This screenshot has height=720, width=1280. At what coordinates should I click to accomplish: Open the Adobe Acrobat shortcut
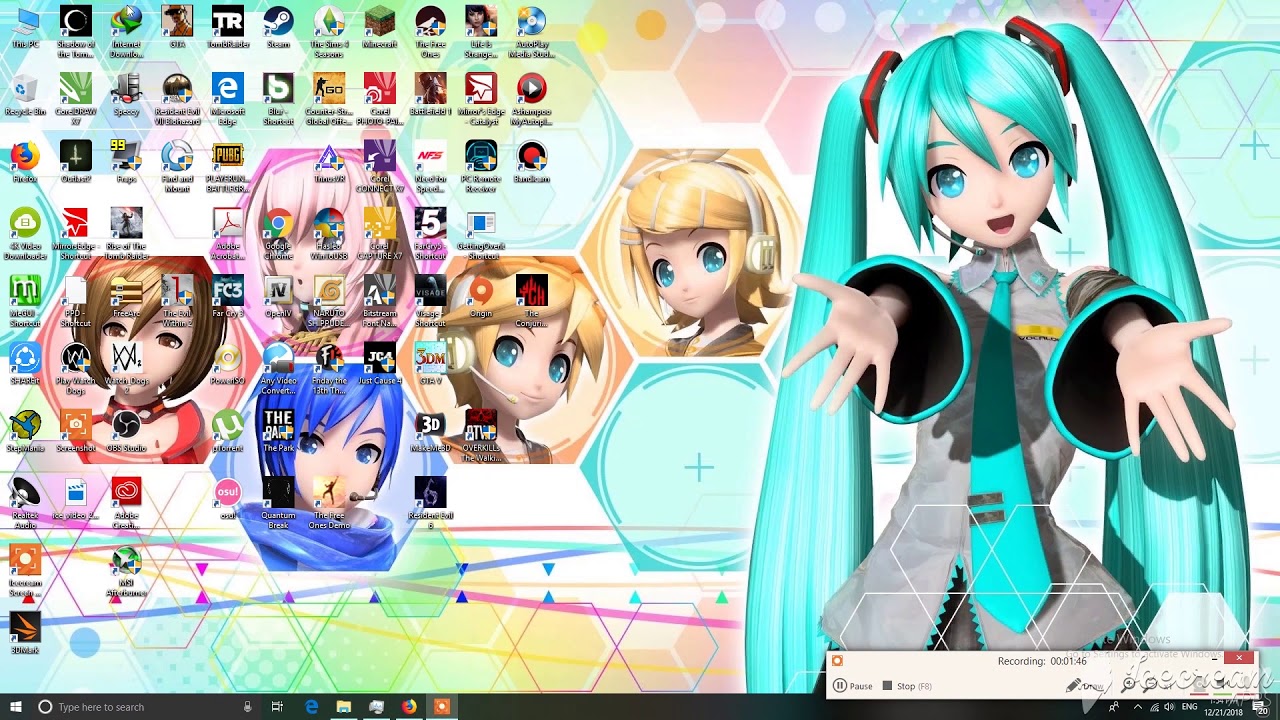(x=227, y=233)
